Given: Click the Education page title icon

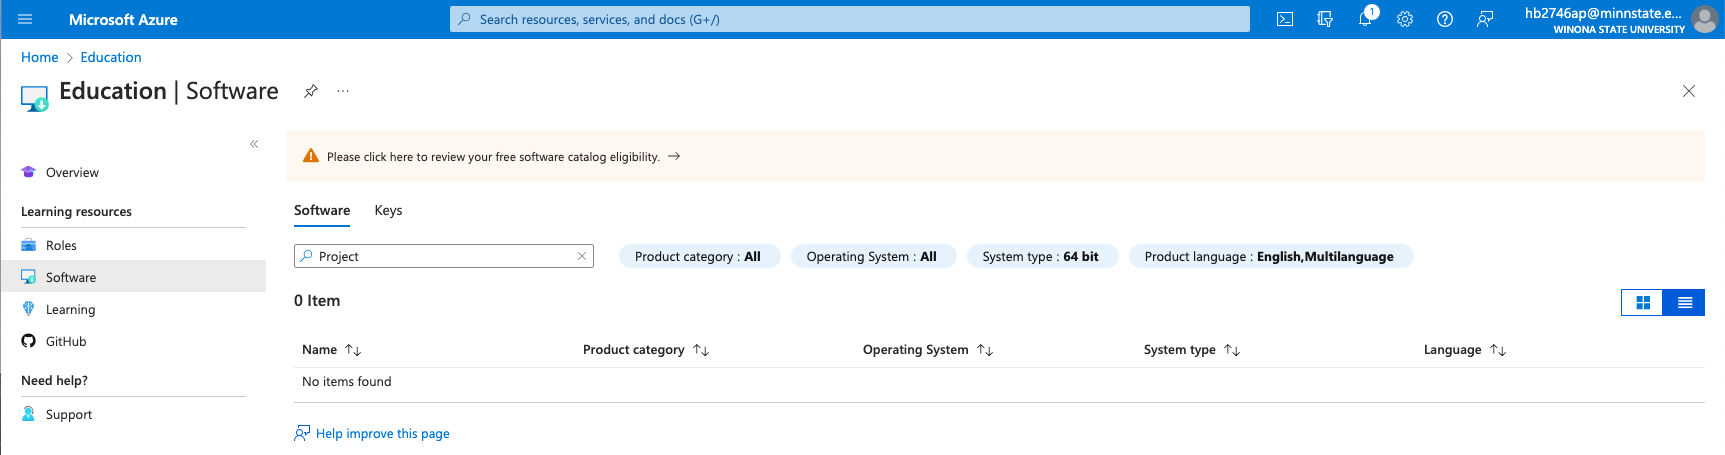Looking at the screenshot, I should 34,98.
